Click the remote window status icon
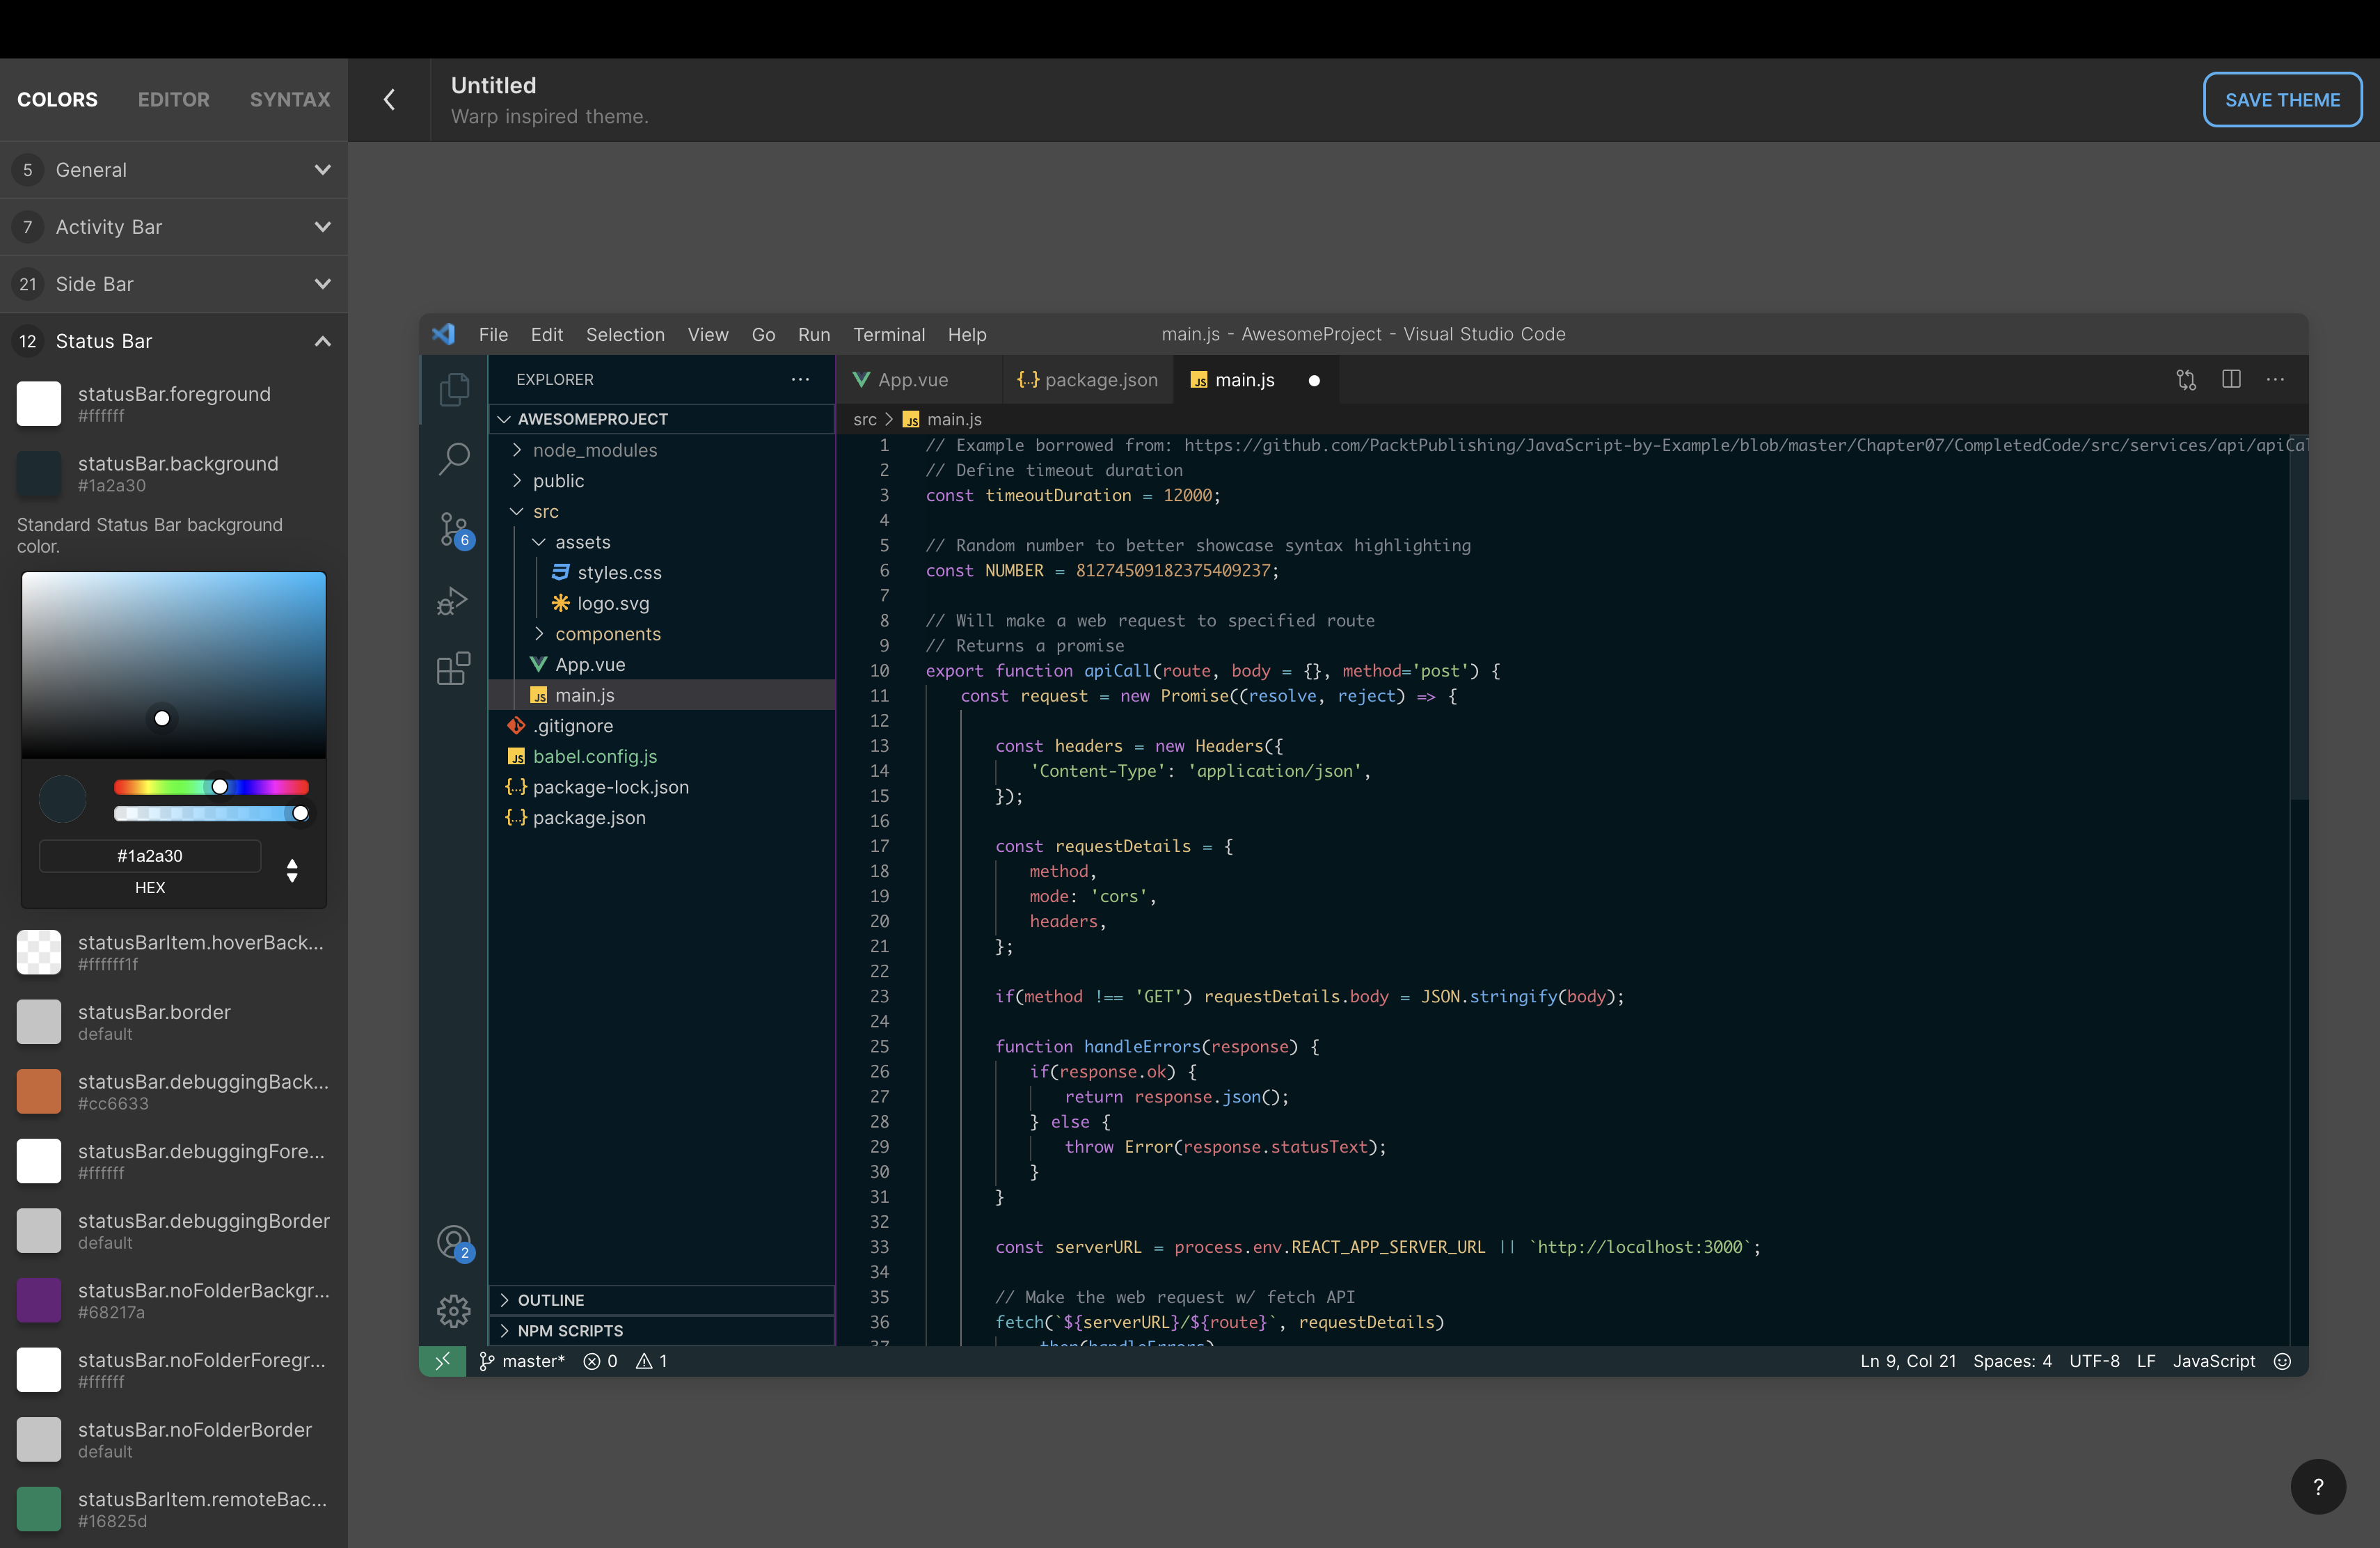Screen dimensions: 2380x1548 pos(443,1361)
